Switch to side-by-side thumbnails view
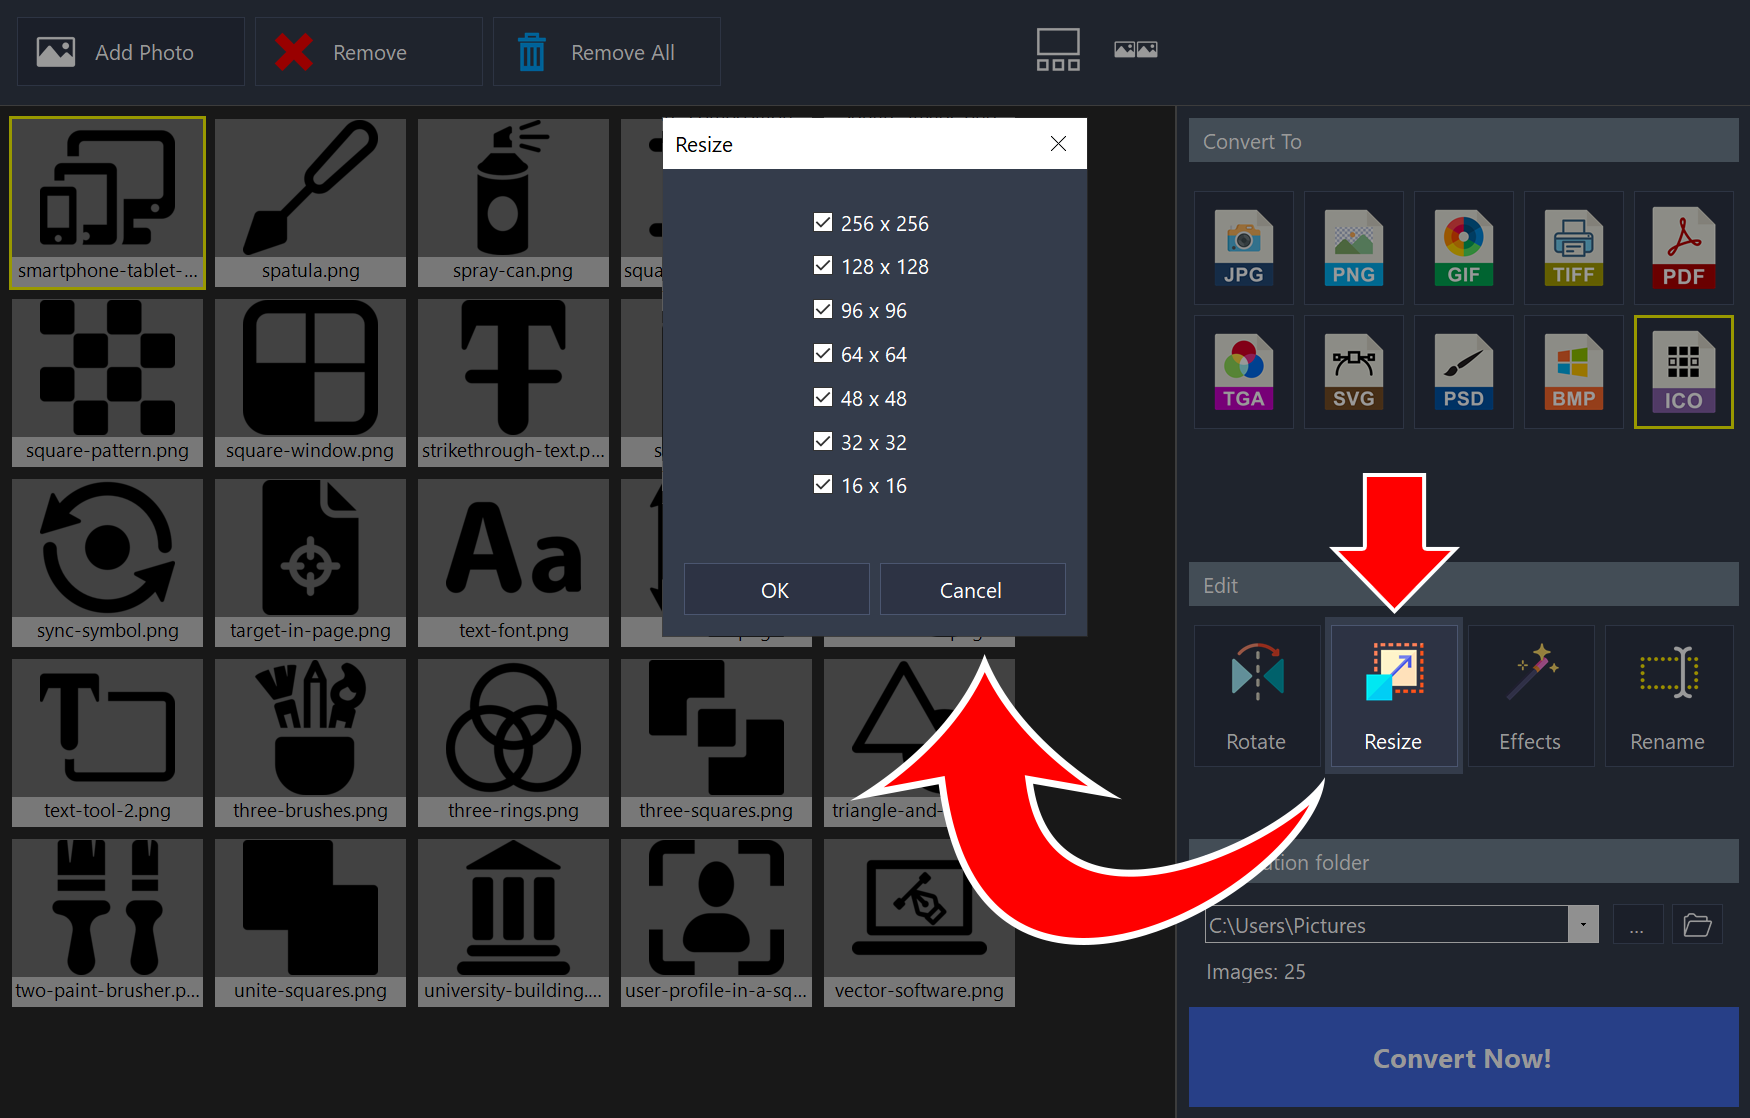Image resolution: width=1750 pixels, height=1118 pixels. point(1136,50)
